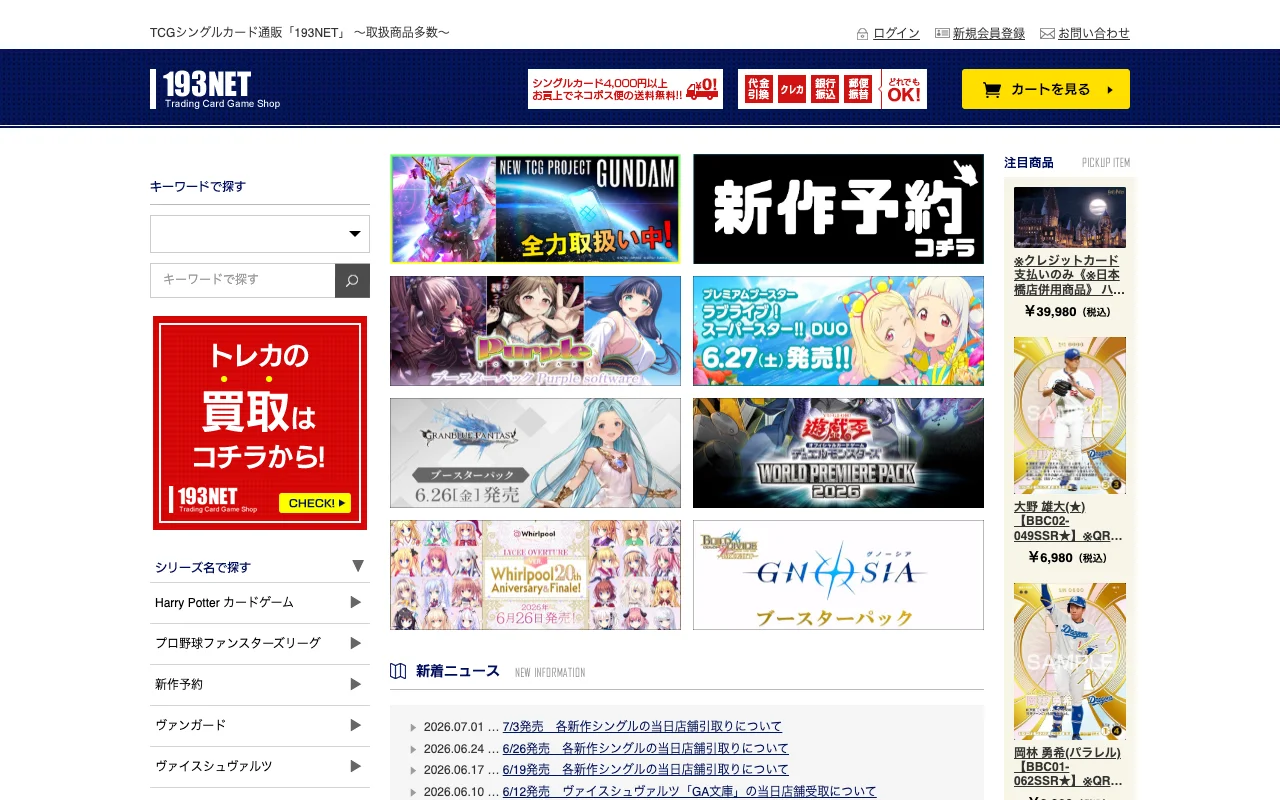Open news 6/26発売 各新作シングルの当日店舗引取りについて
The height and width of the screenshot is (800, 1280).
click(x=645, y=749)
